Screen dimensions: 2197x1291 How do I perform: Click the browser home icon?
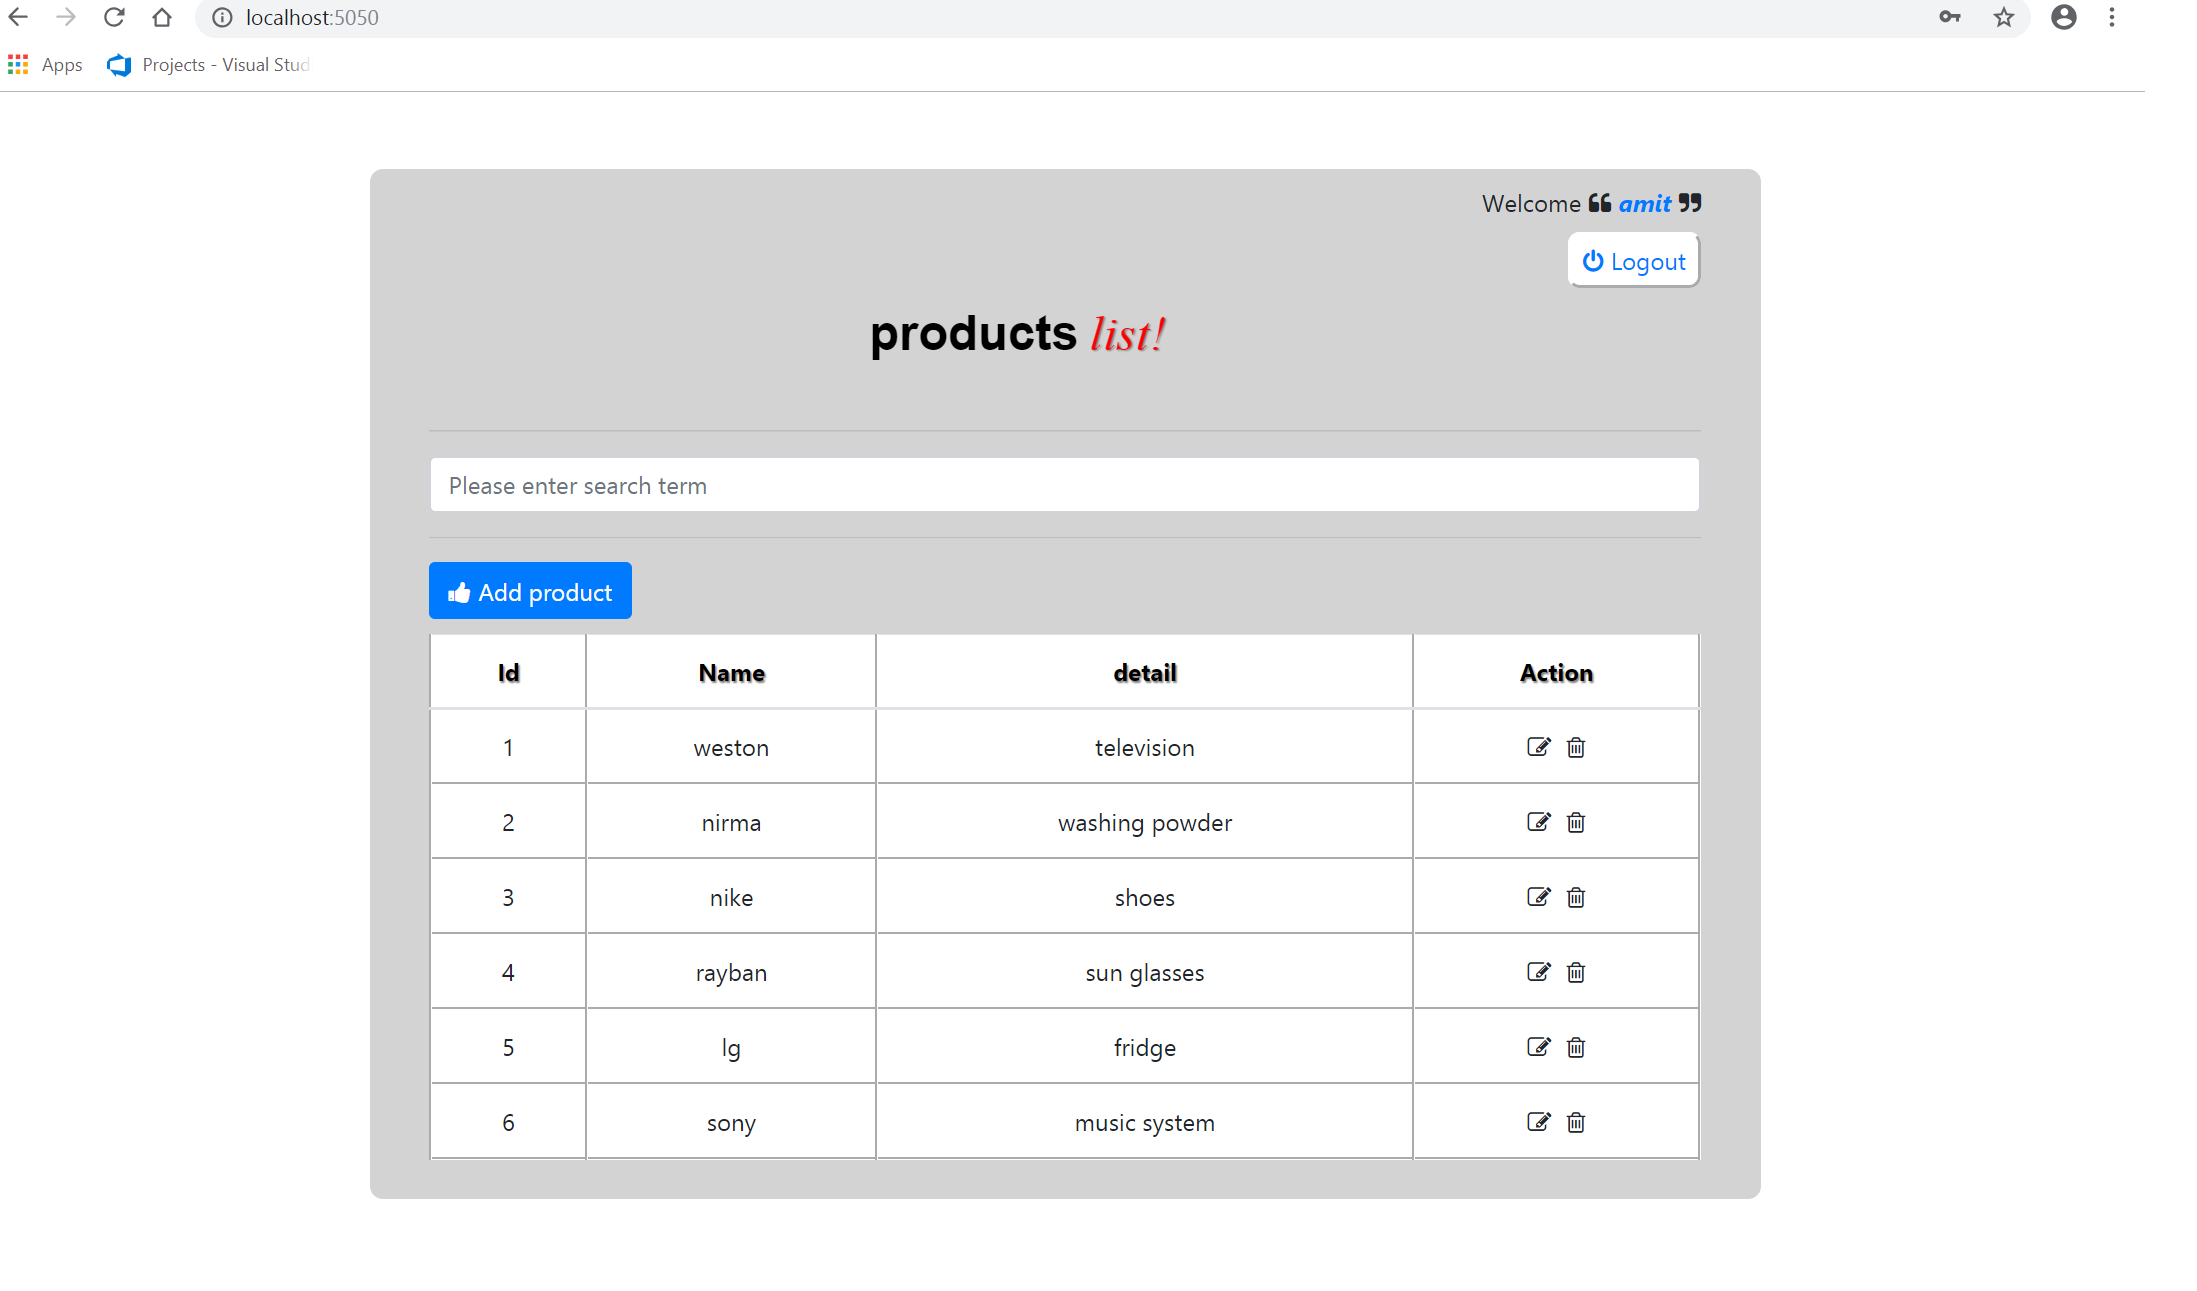coord(162,17)
